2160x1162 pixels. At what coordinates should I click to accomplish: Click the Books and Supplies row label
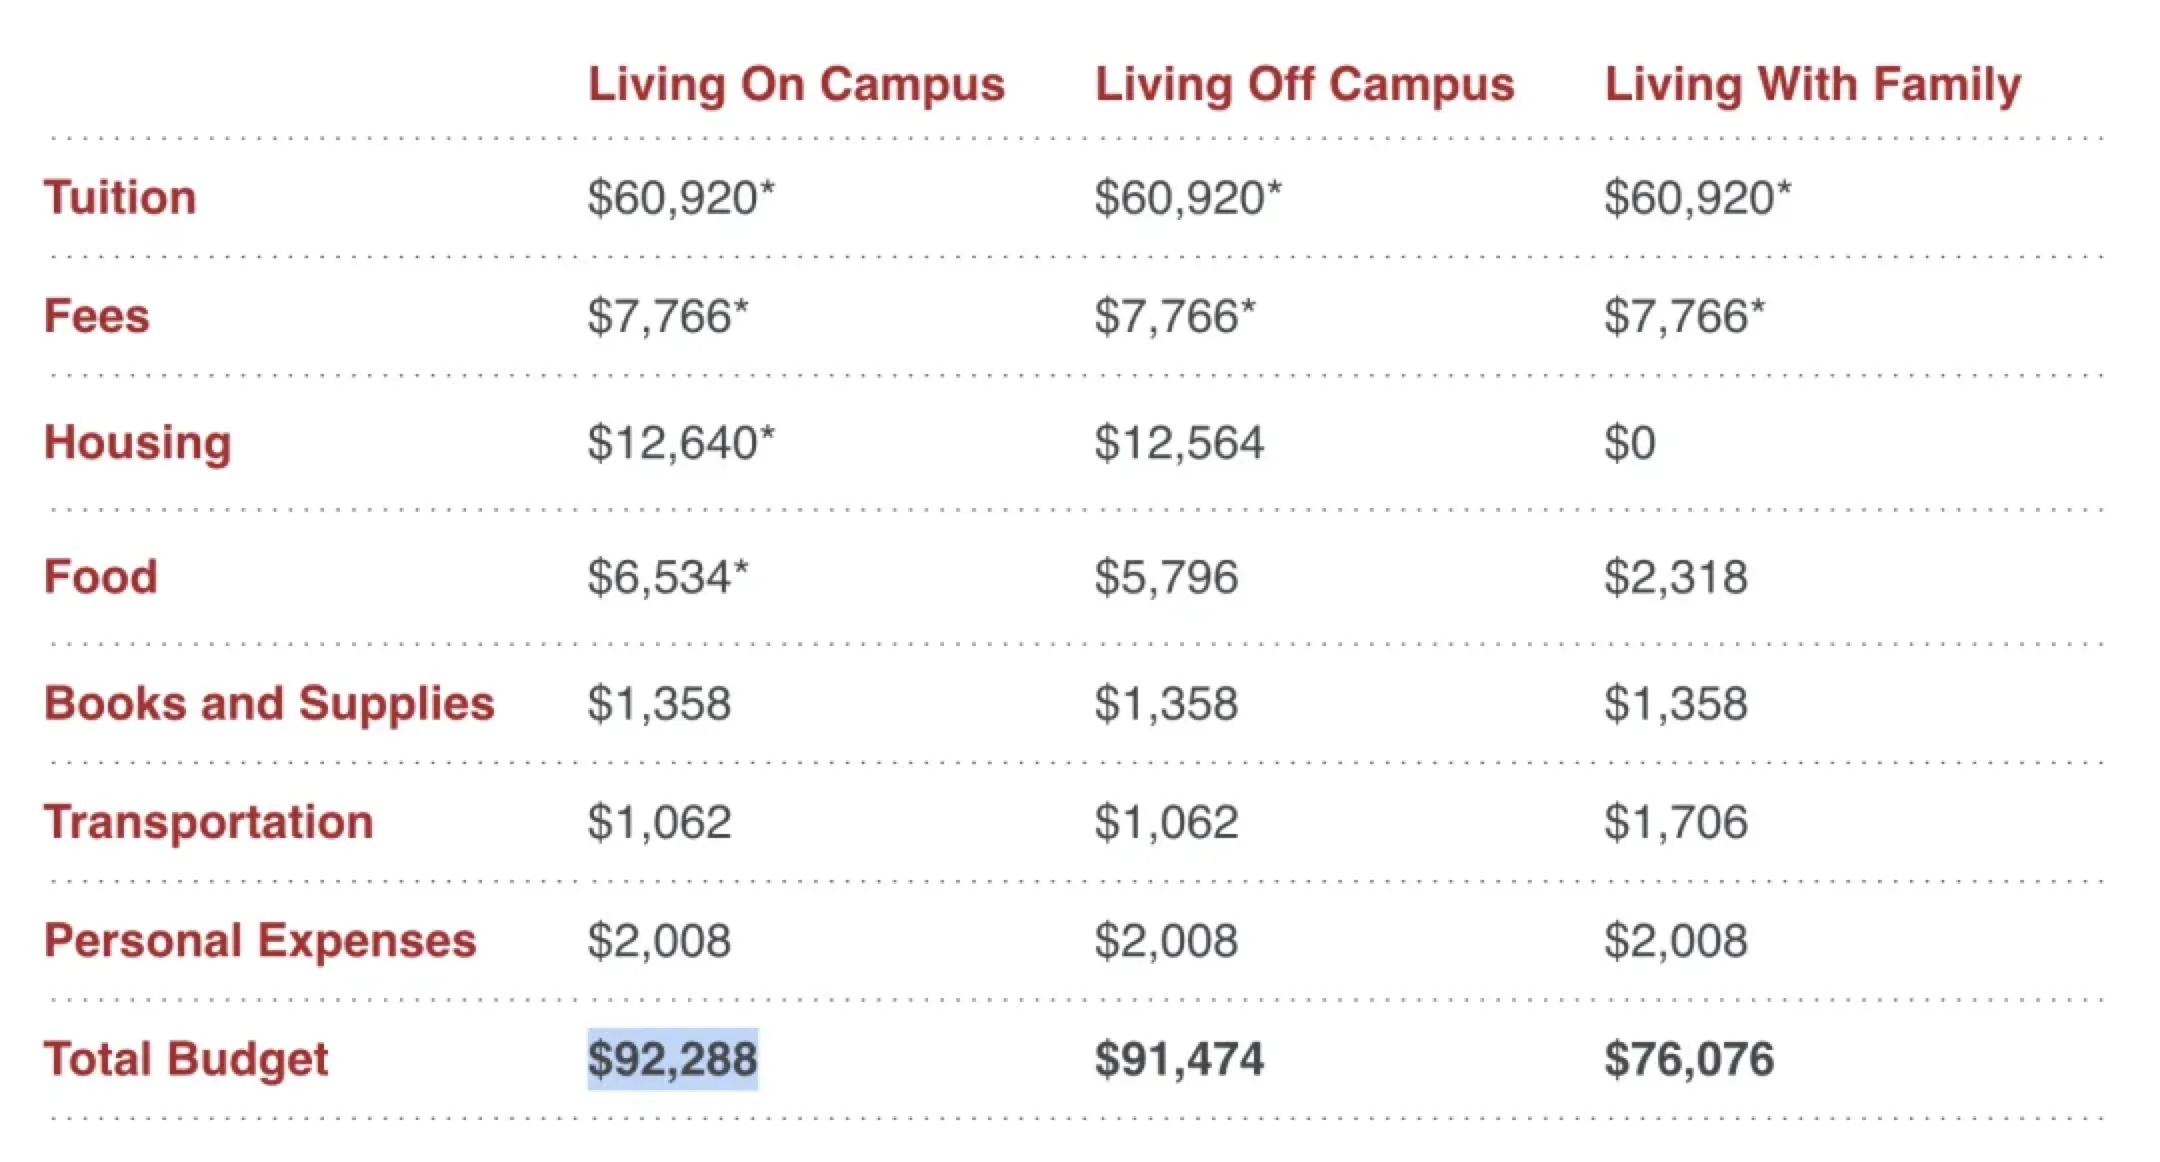pyautogui.click(x=269, y=703)
